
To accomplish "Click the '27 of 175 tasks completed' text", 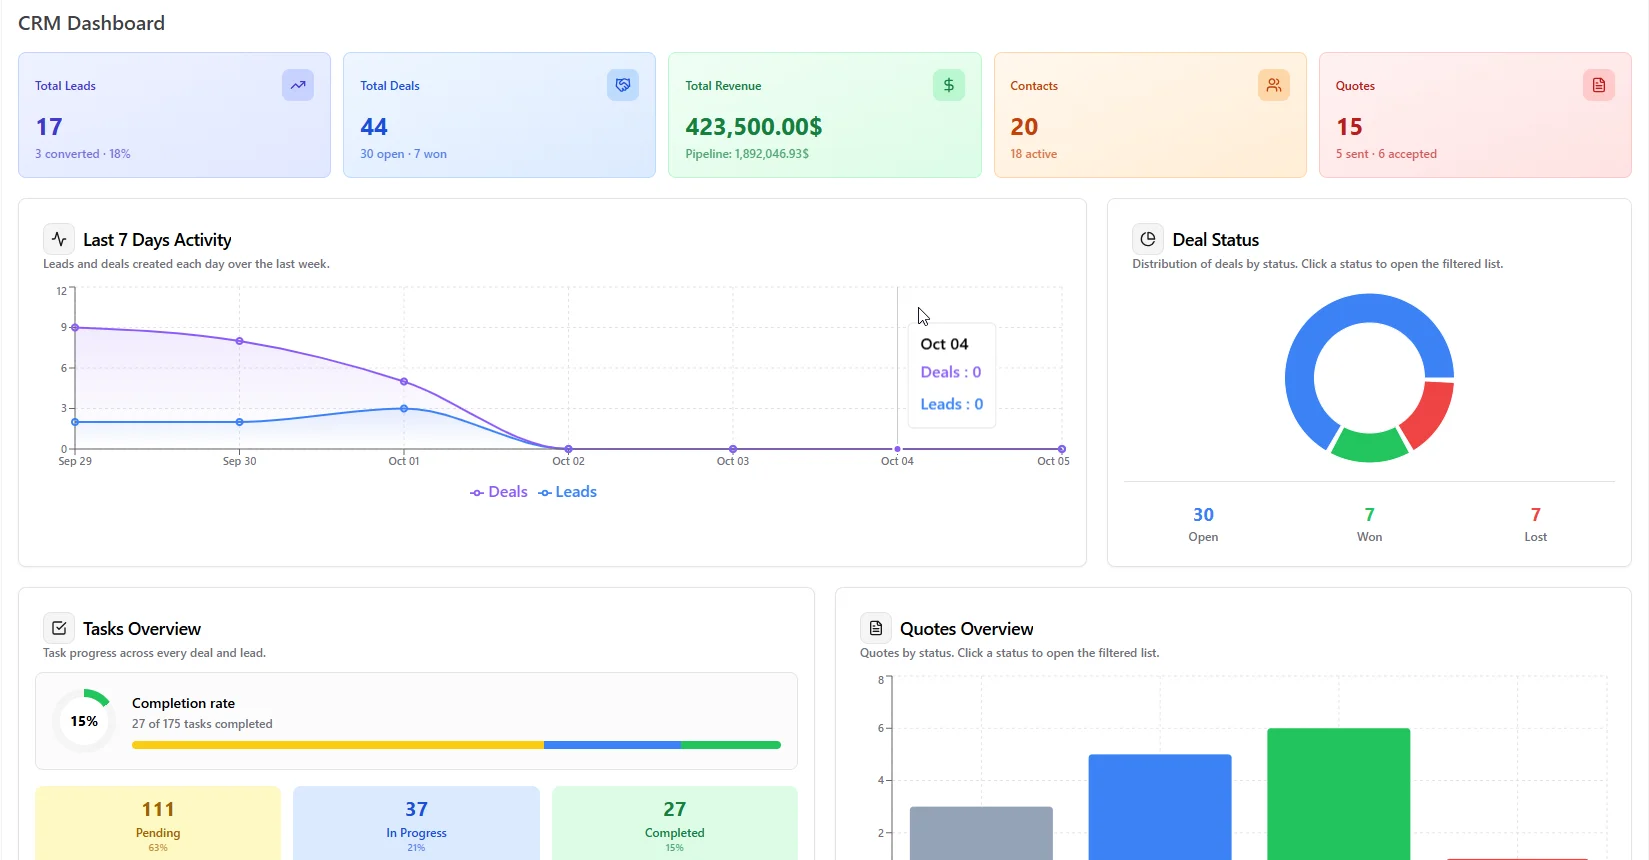I will [202, 724].
